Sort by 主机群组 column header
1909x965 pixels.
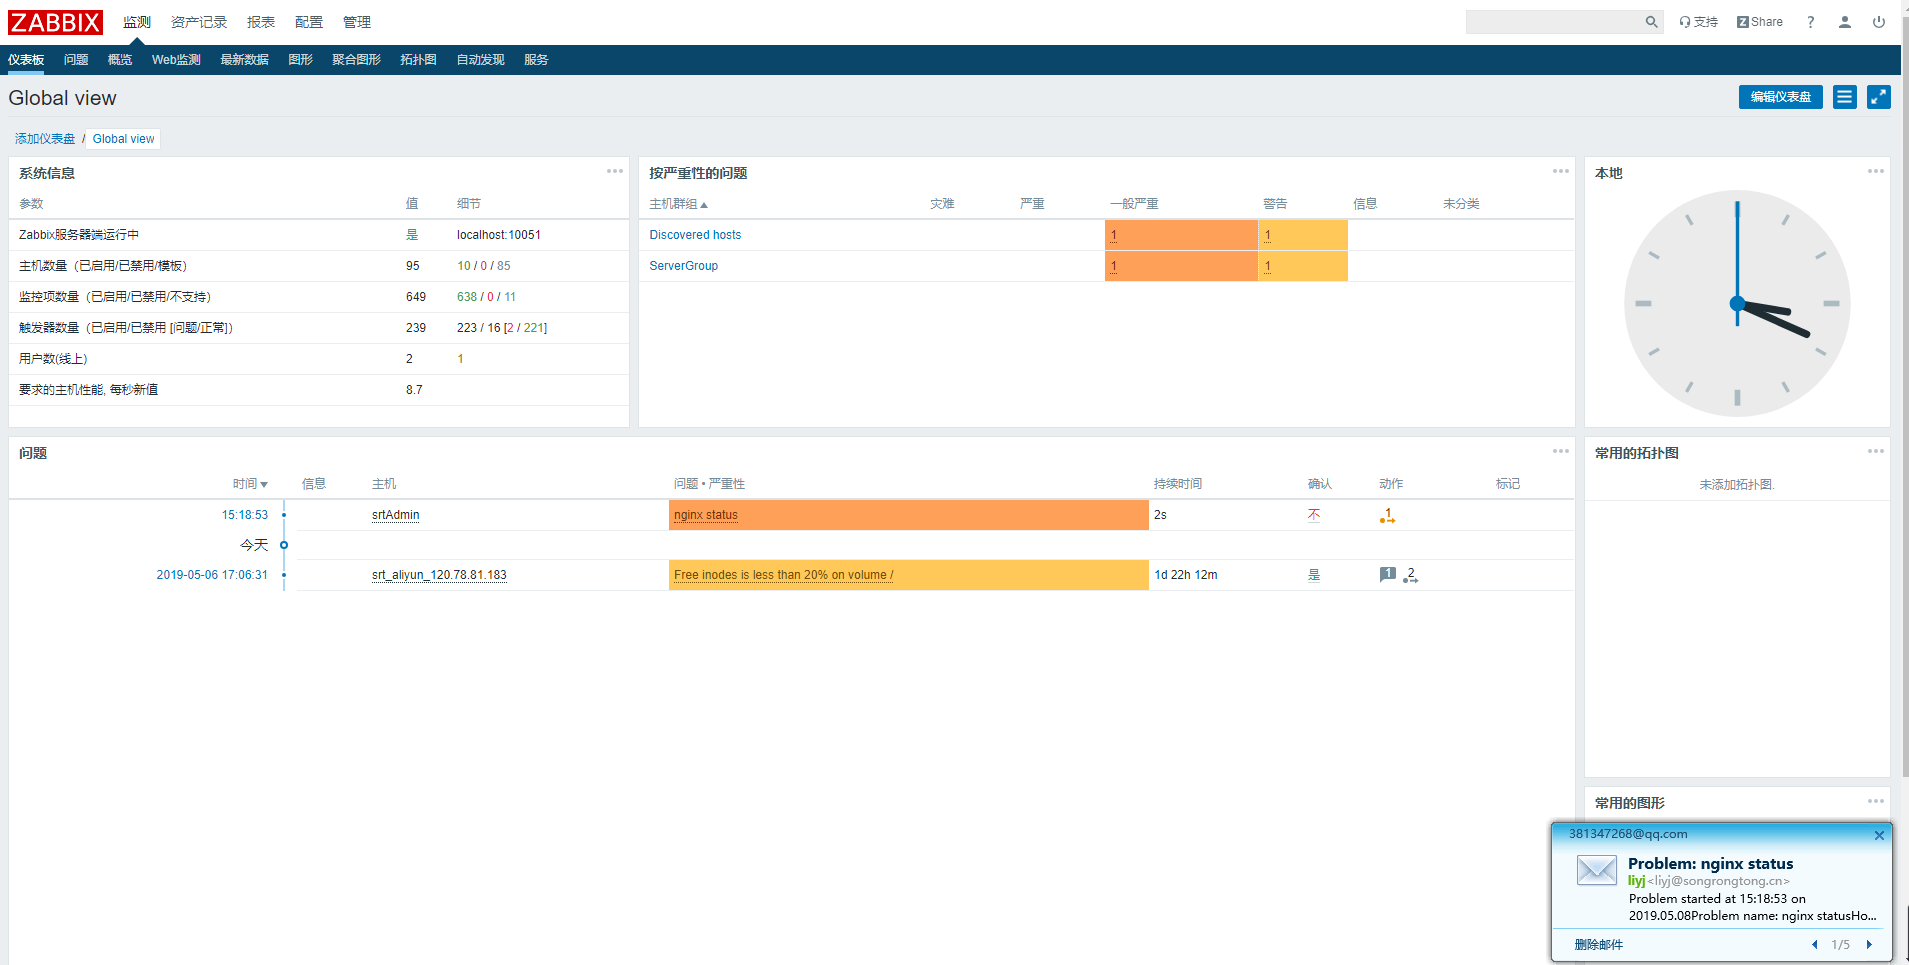click(x=678, y=204)
